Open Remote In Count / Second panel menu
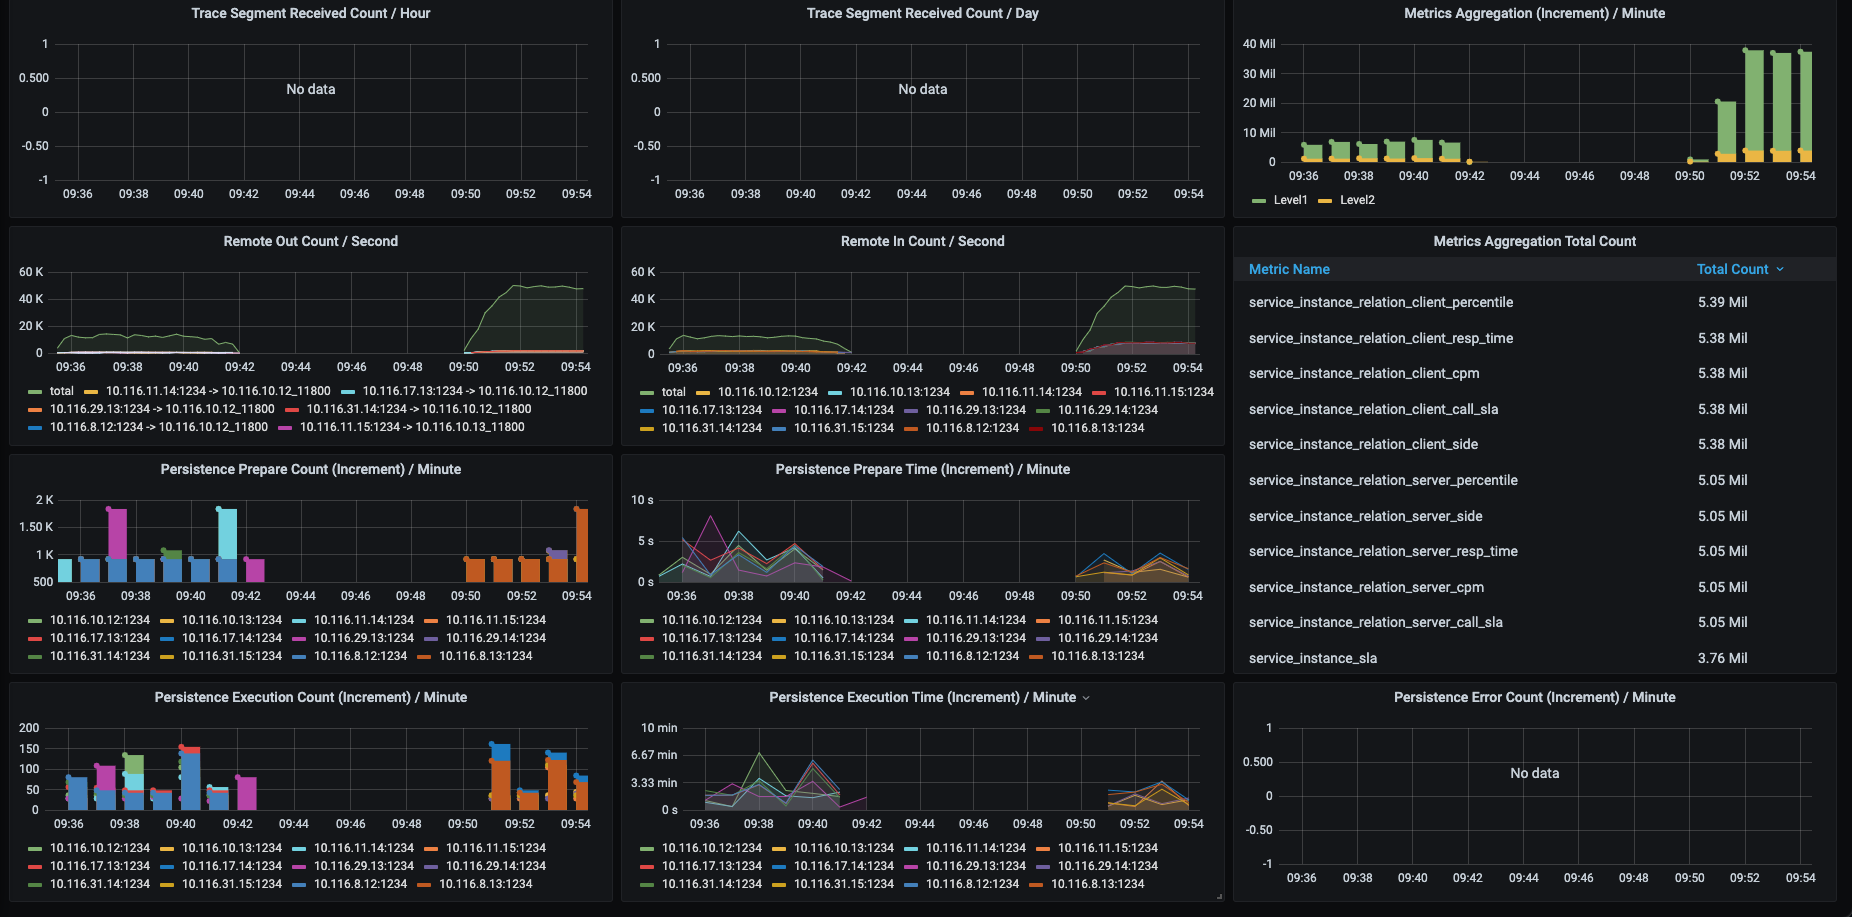 922,241
